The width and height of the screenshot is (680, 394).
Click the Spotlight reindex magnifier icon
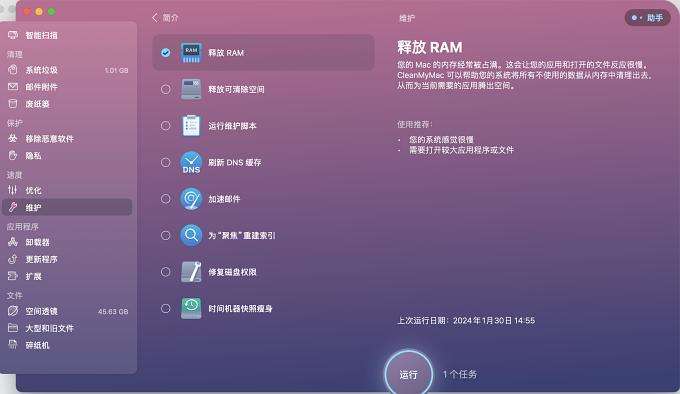[x=191, y=235]
